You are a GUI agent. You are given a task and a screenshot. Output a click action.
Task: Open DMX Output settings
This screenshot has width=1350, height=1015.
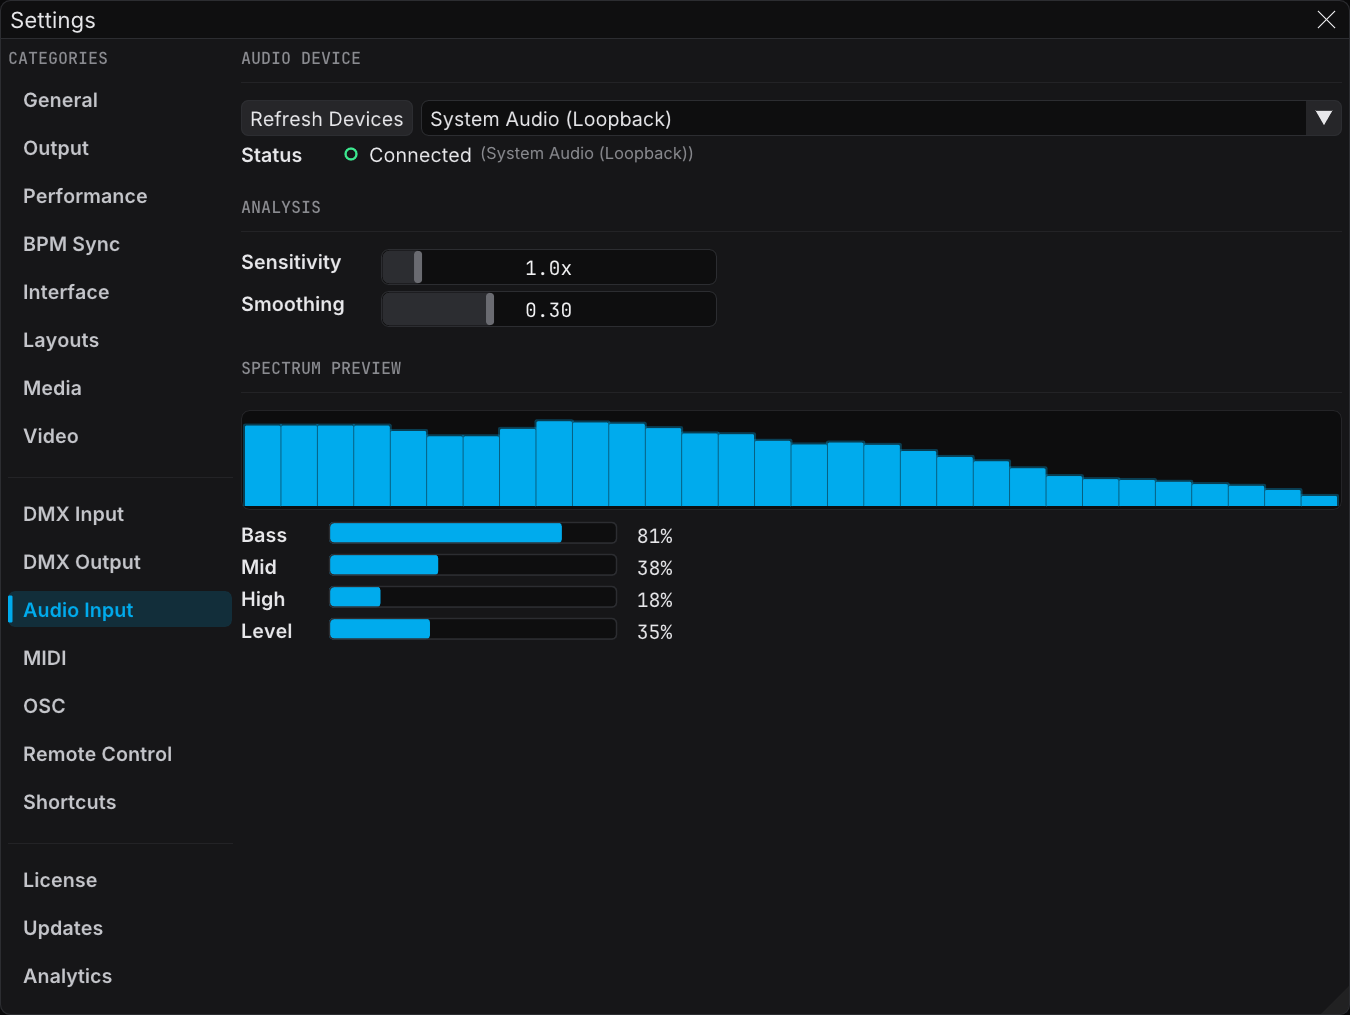120,562
